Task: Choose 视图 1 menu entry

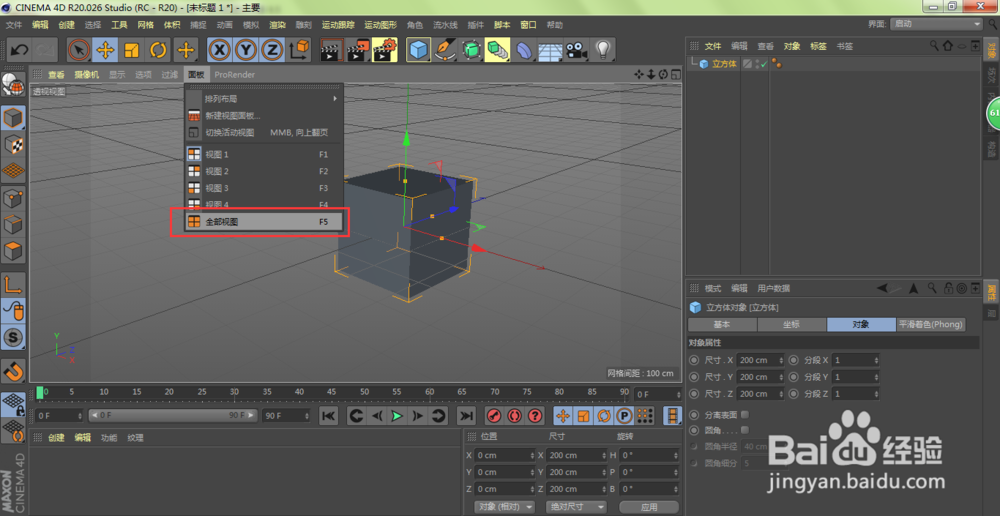Action: (264, 154)
